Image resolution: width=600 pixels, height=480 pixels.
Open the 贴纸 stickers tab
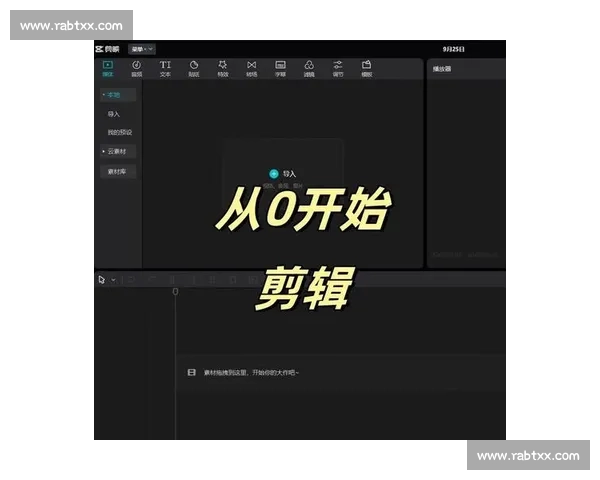[194, 69]
